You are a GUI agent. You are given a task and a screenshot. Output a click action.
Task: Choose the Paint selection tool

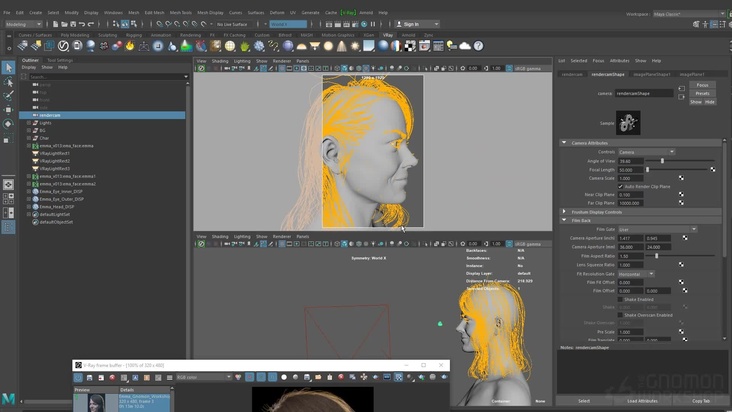9,96
